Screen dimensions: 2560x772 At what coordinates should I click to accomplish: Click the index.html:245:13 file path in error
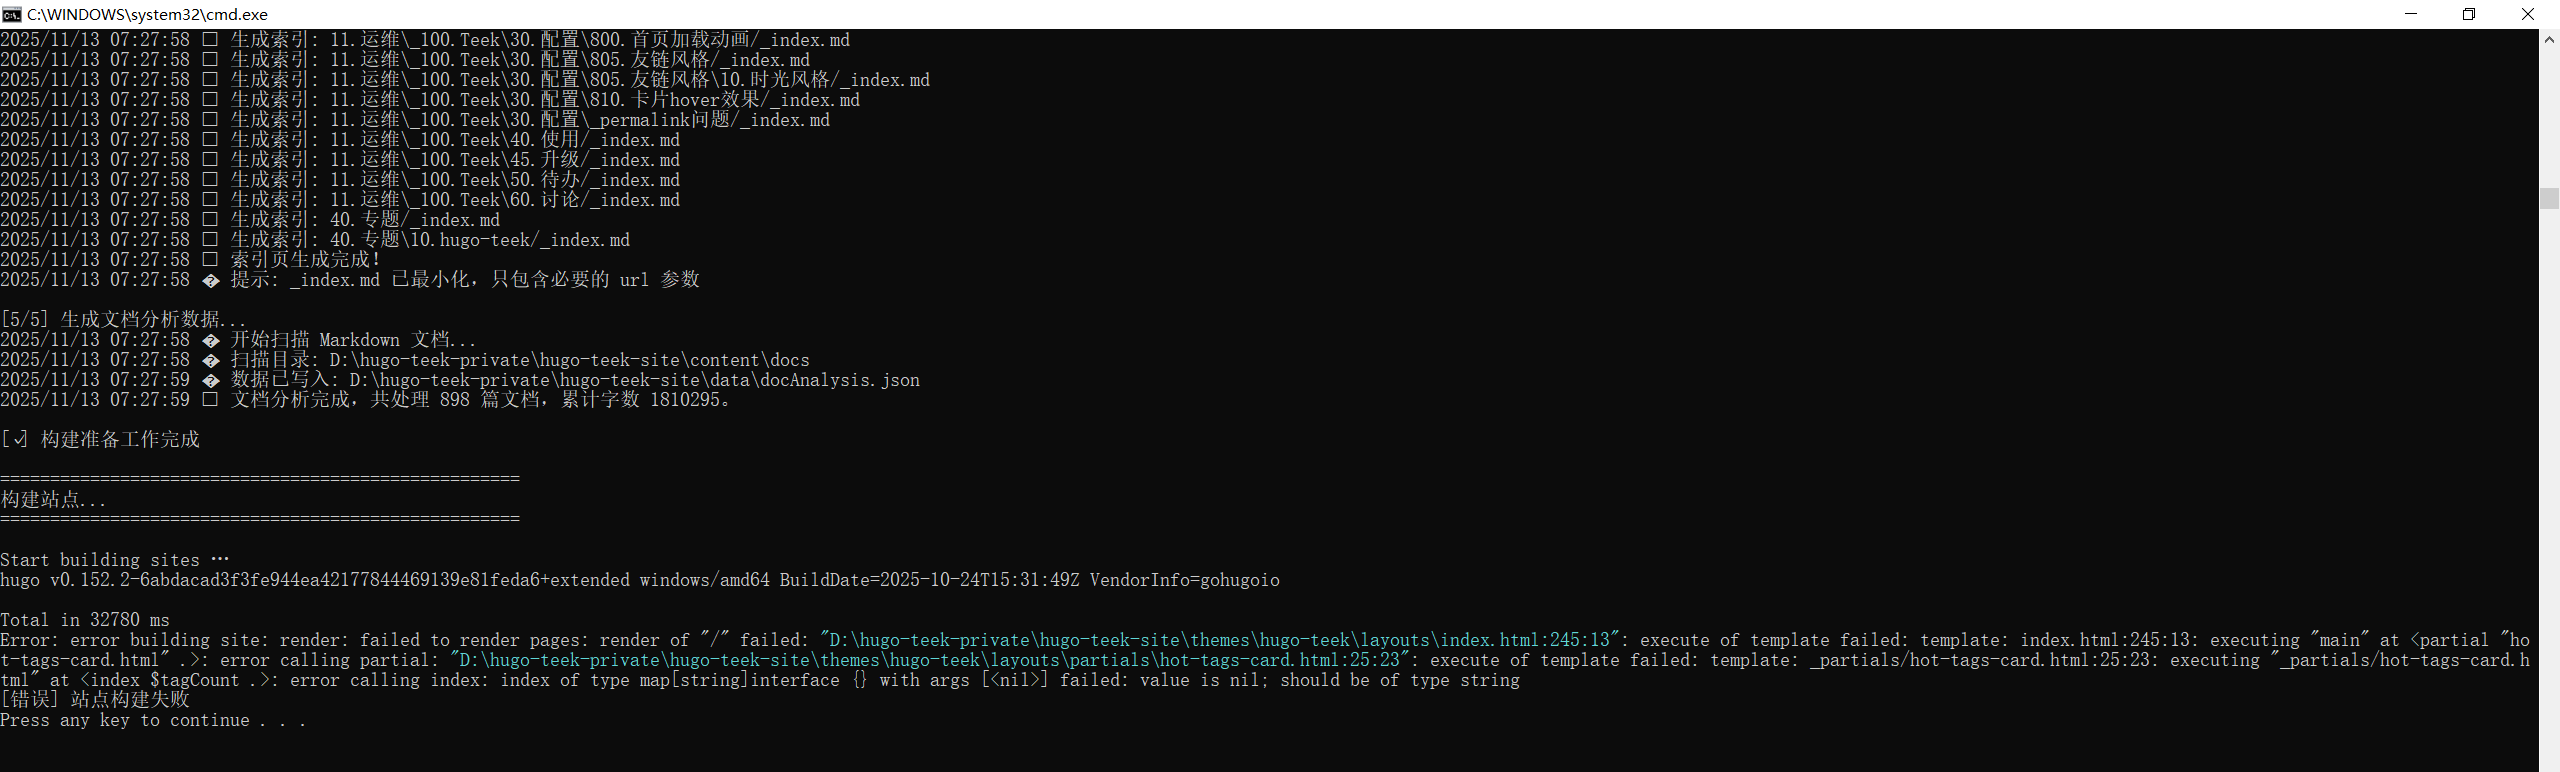click(x=1219, y=640)
